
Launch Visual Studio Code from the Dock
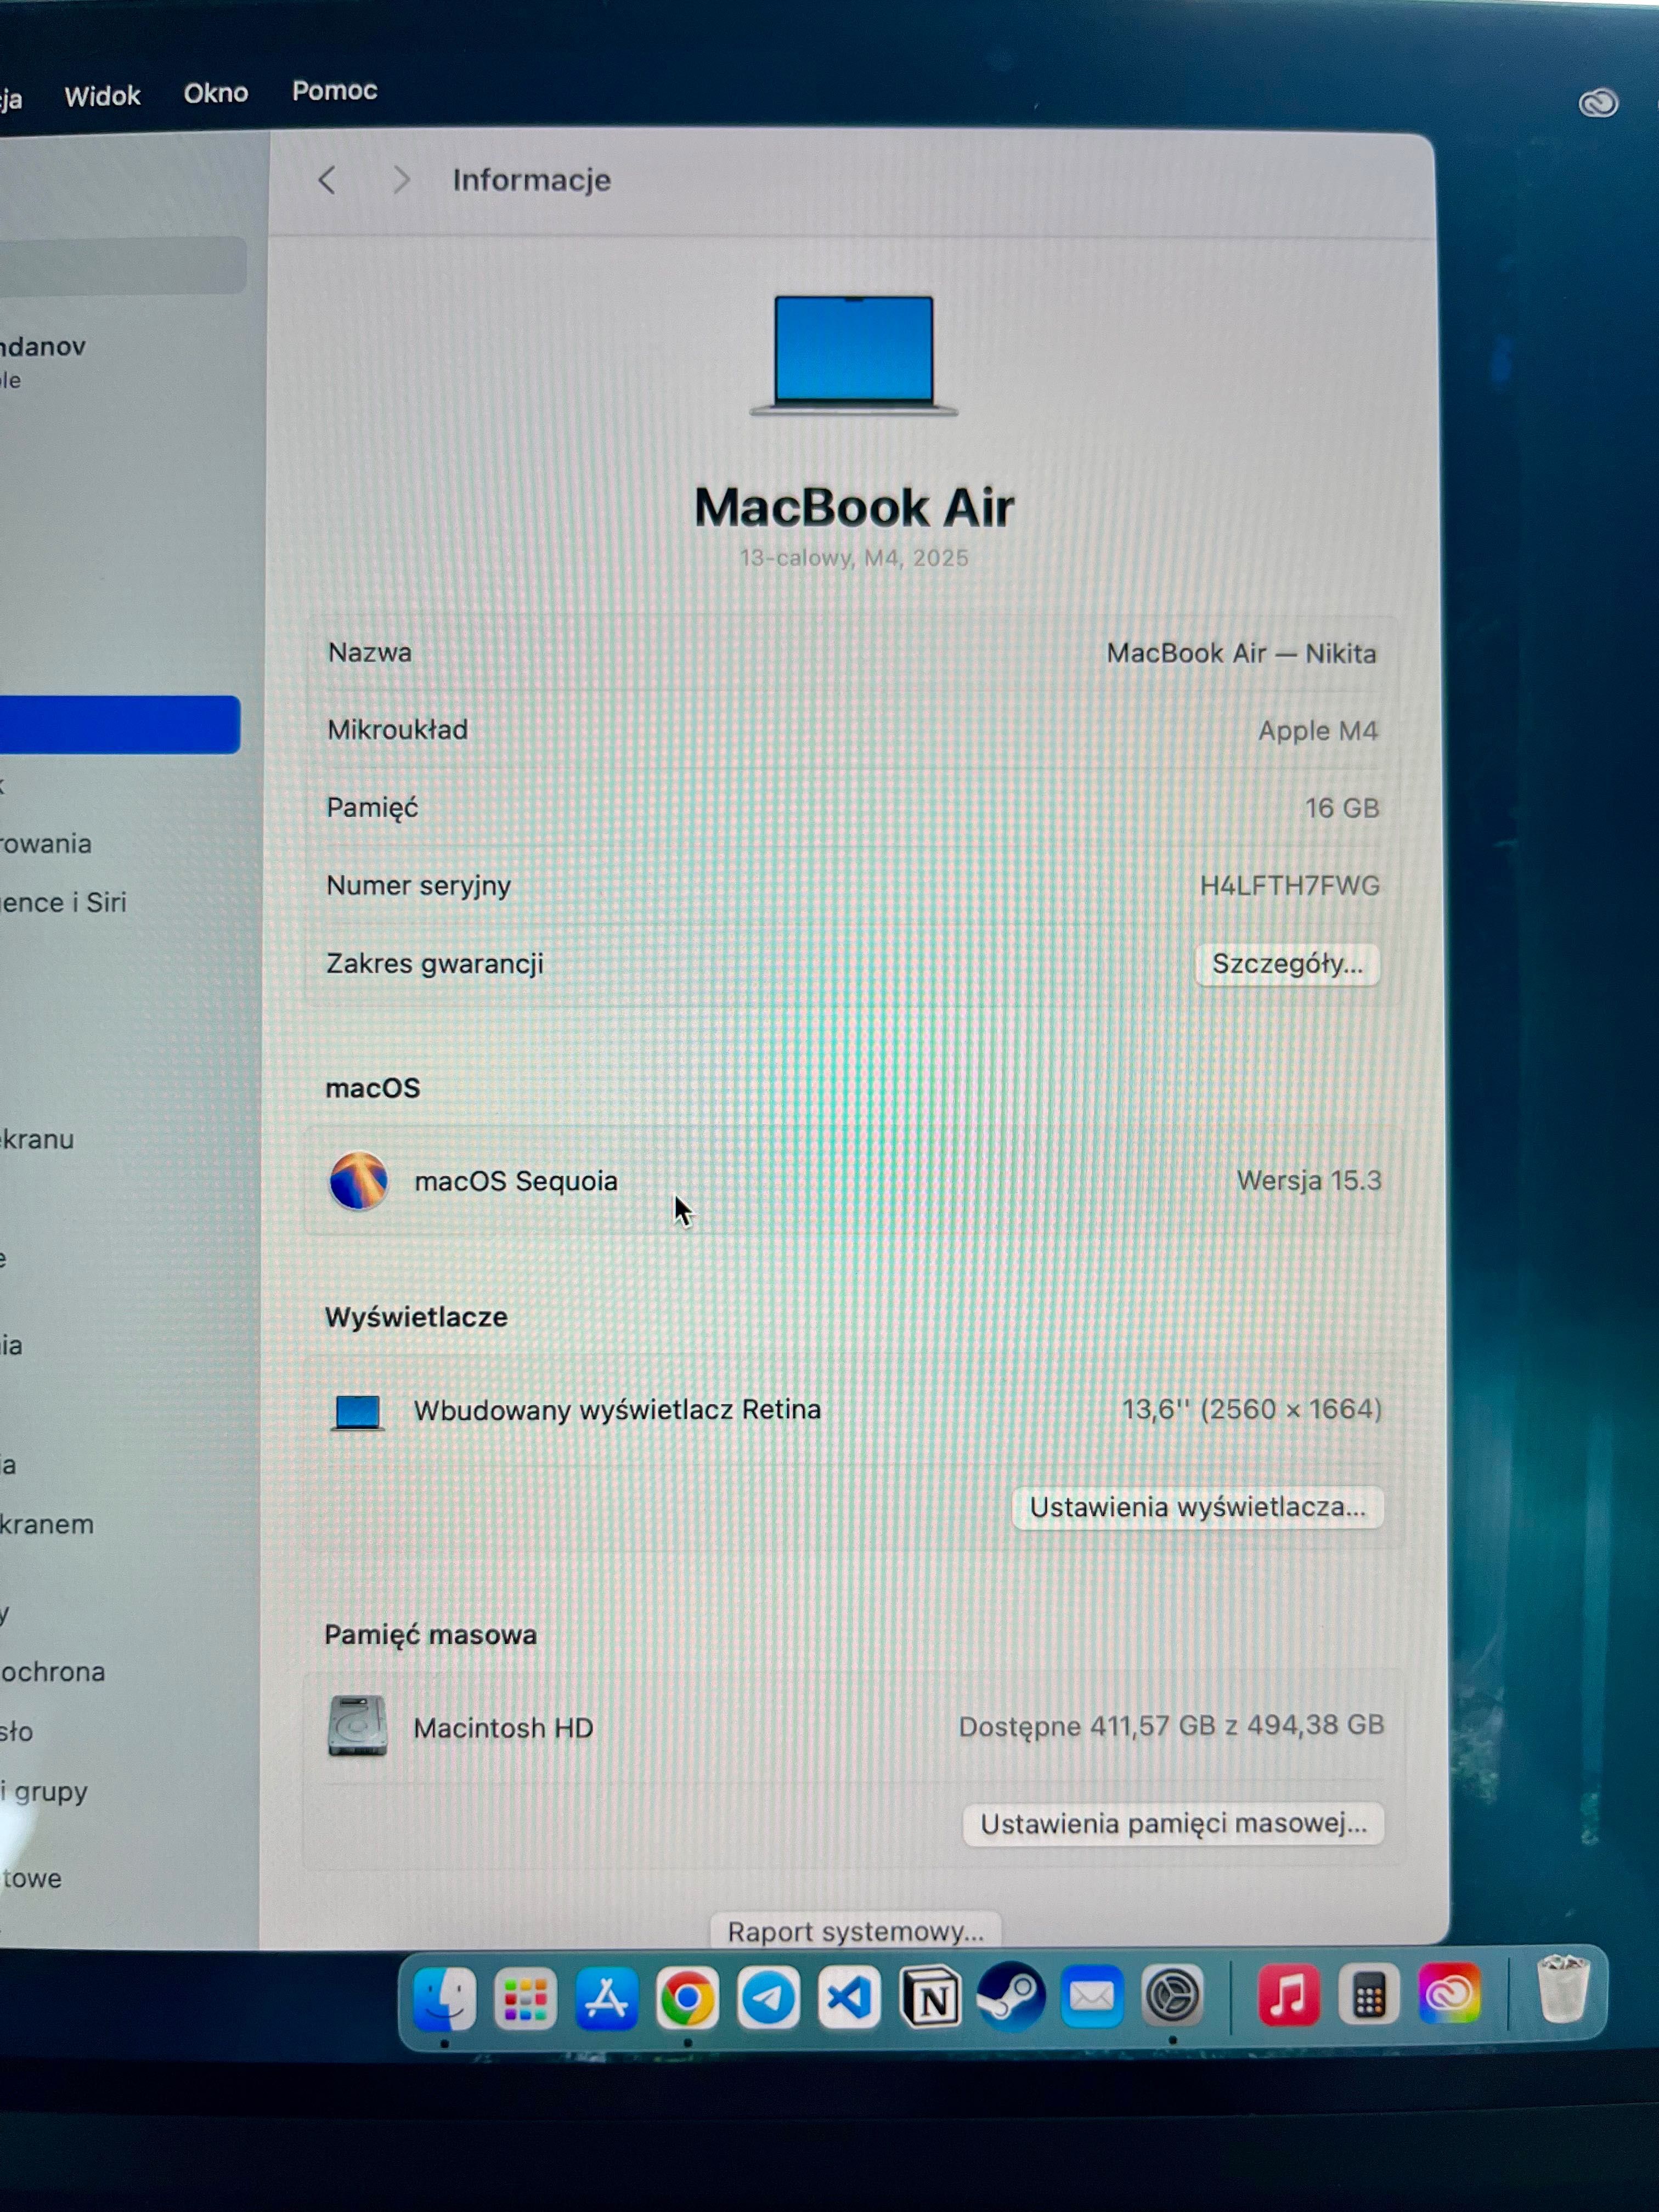(849, 1998)
